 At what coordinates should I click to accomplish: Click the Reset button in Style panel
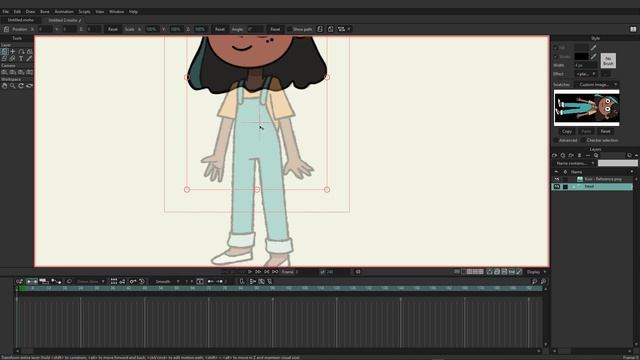[x=605, y=131]
